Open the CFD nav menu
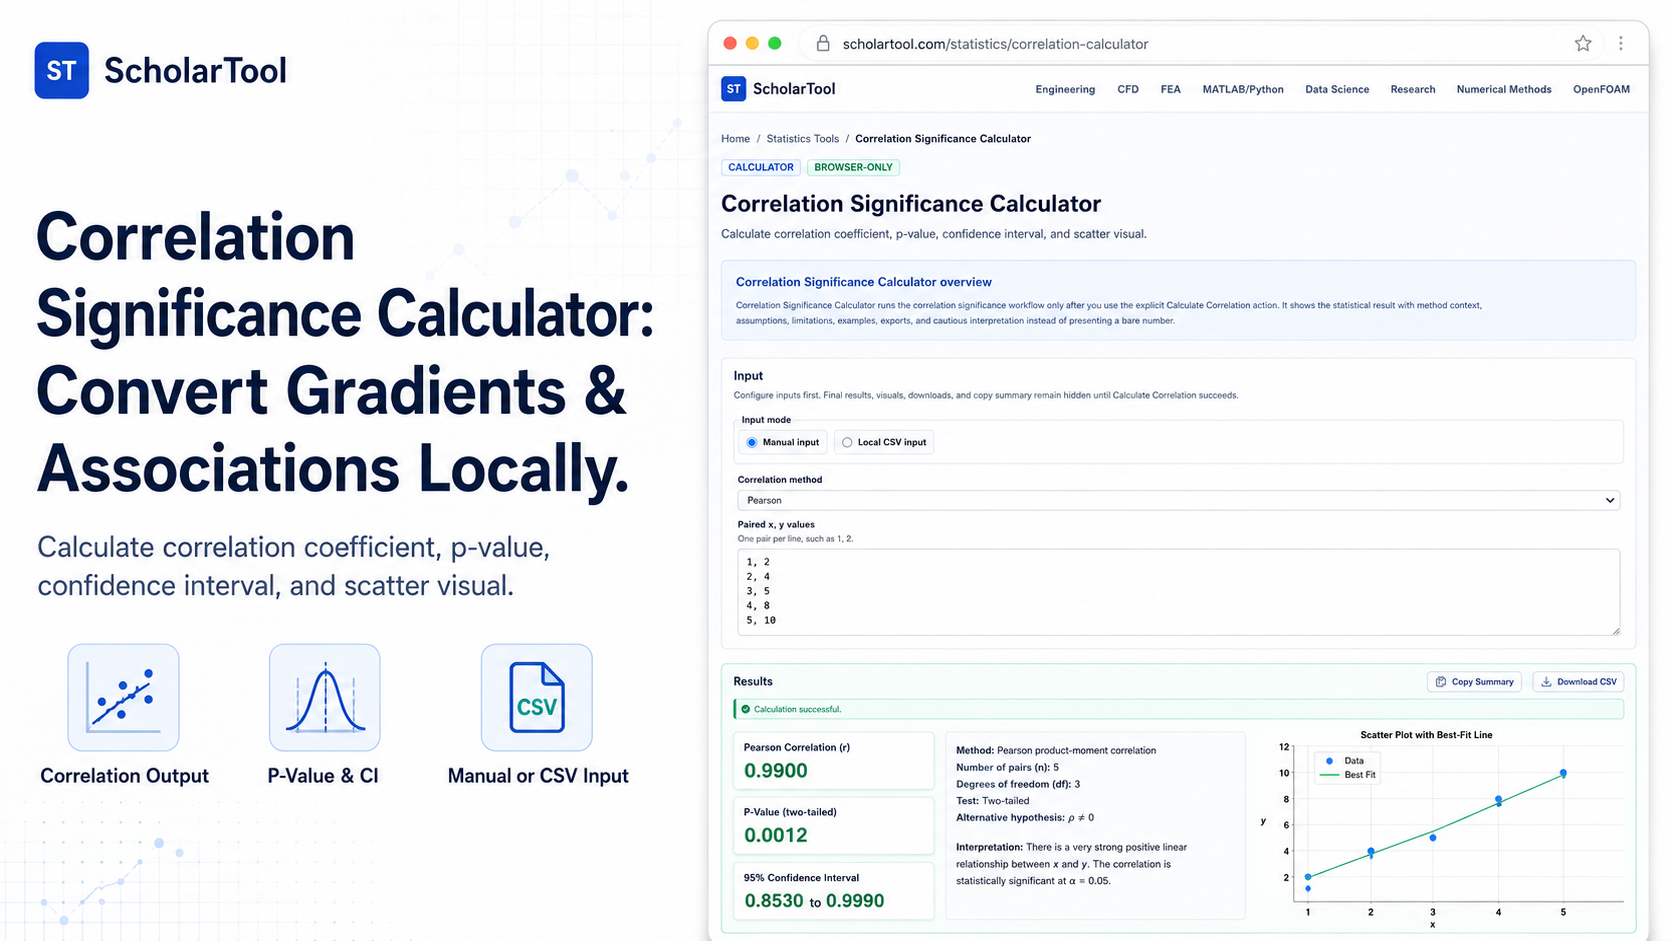 (1128, 89)
